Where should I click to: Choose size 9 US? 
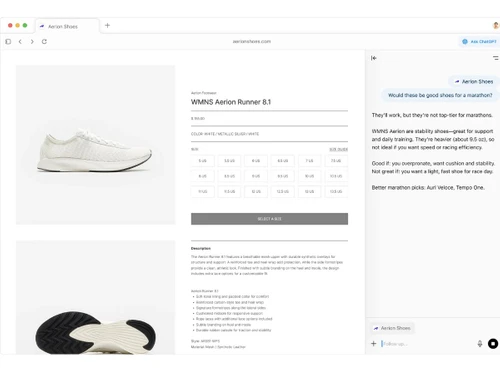tap(256, 176)
